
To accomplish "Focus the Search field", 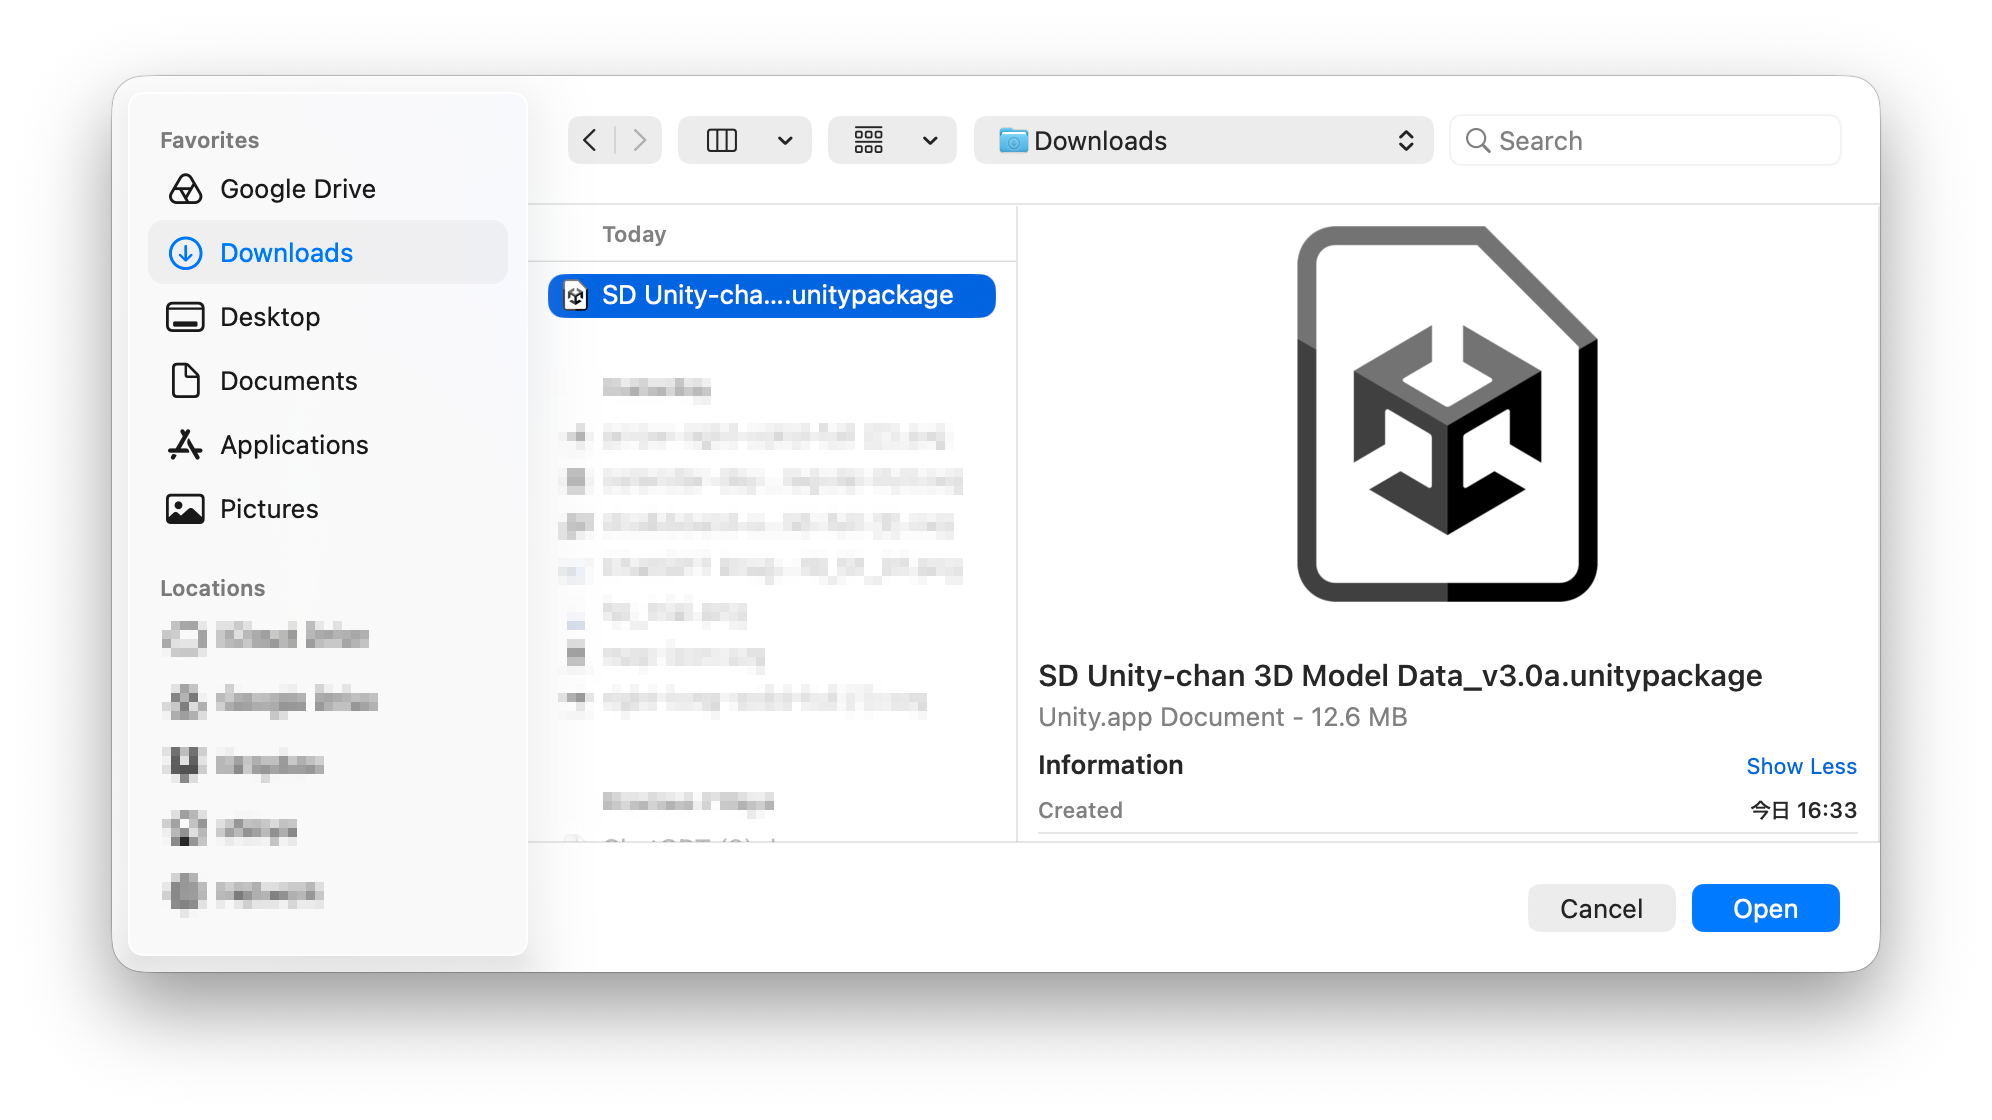I will click(1645, 140).
